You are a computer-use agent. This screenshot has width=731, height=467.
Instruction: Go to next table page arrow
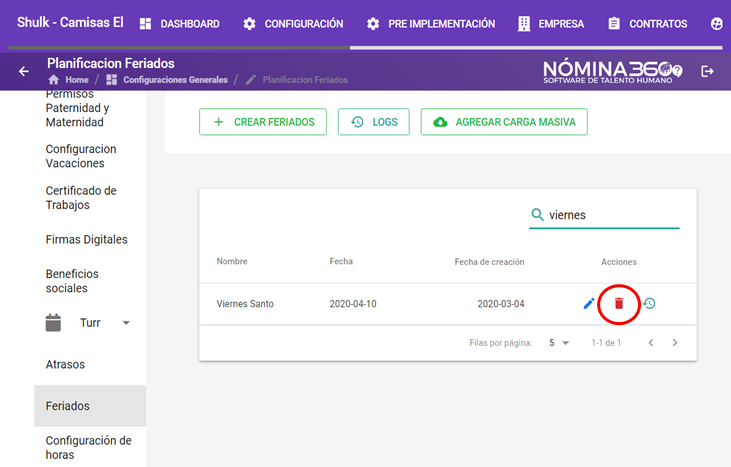[675, 343]
